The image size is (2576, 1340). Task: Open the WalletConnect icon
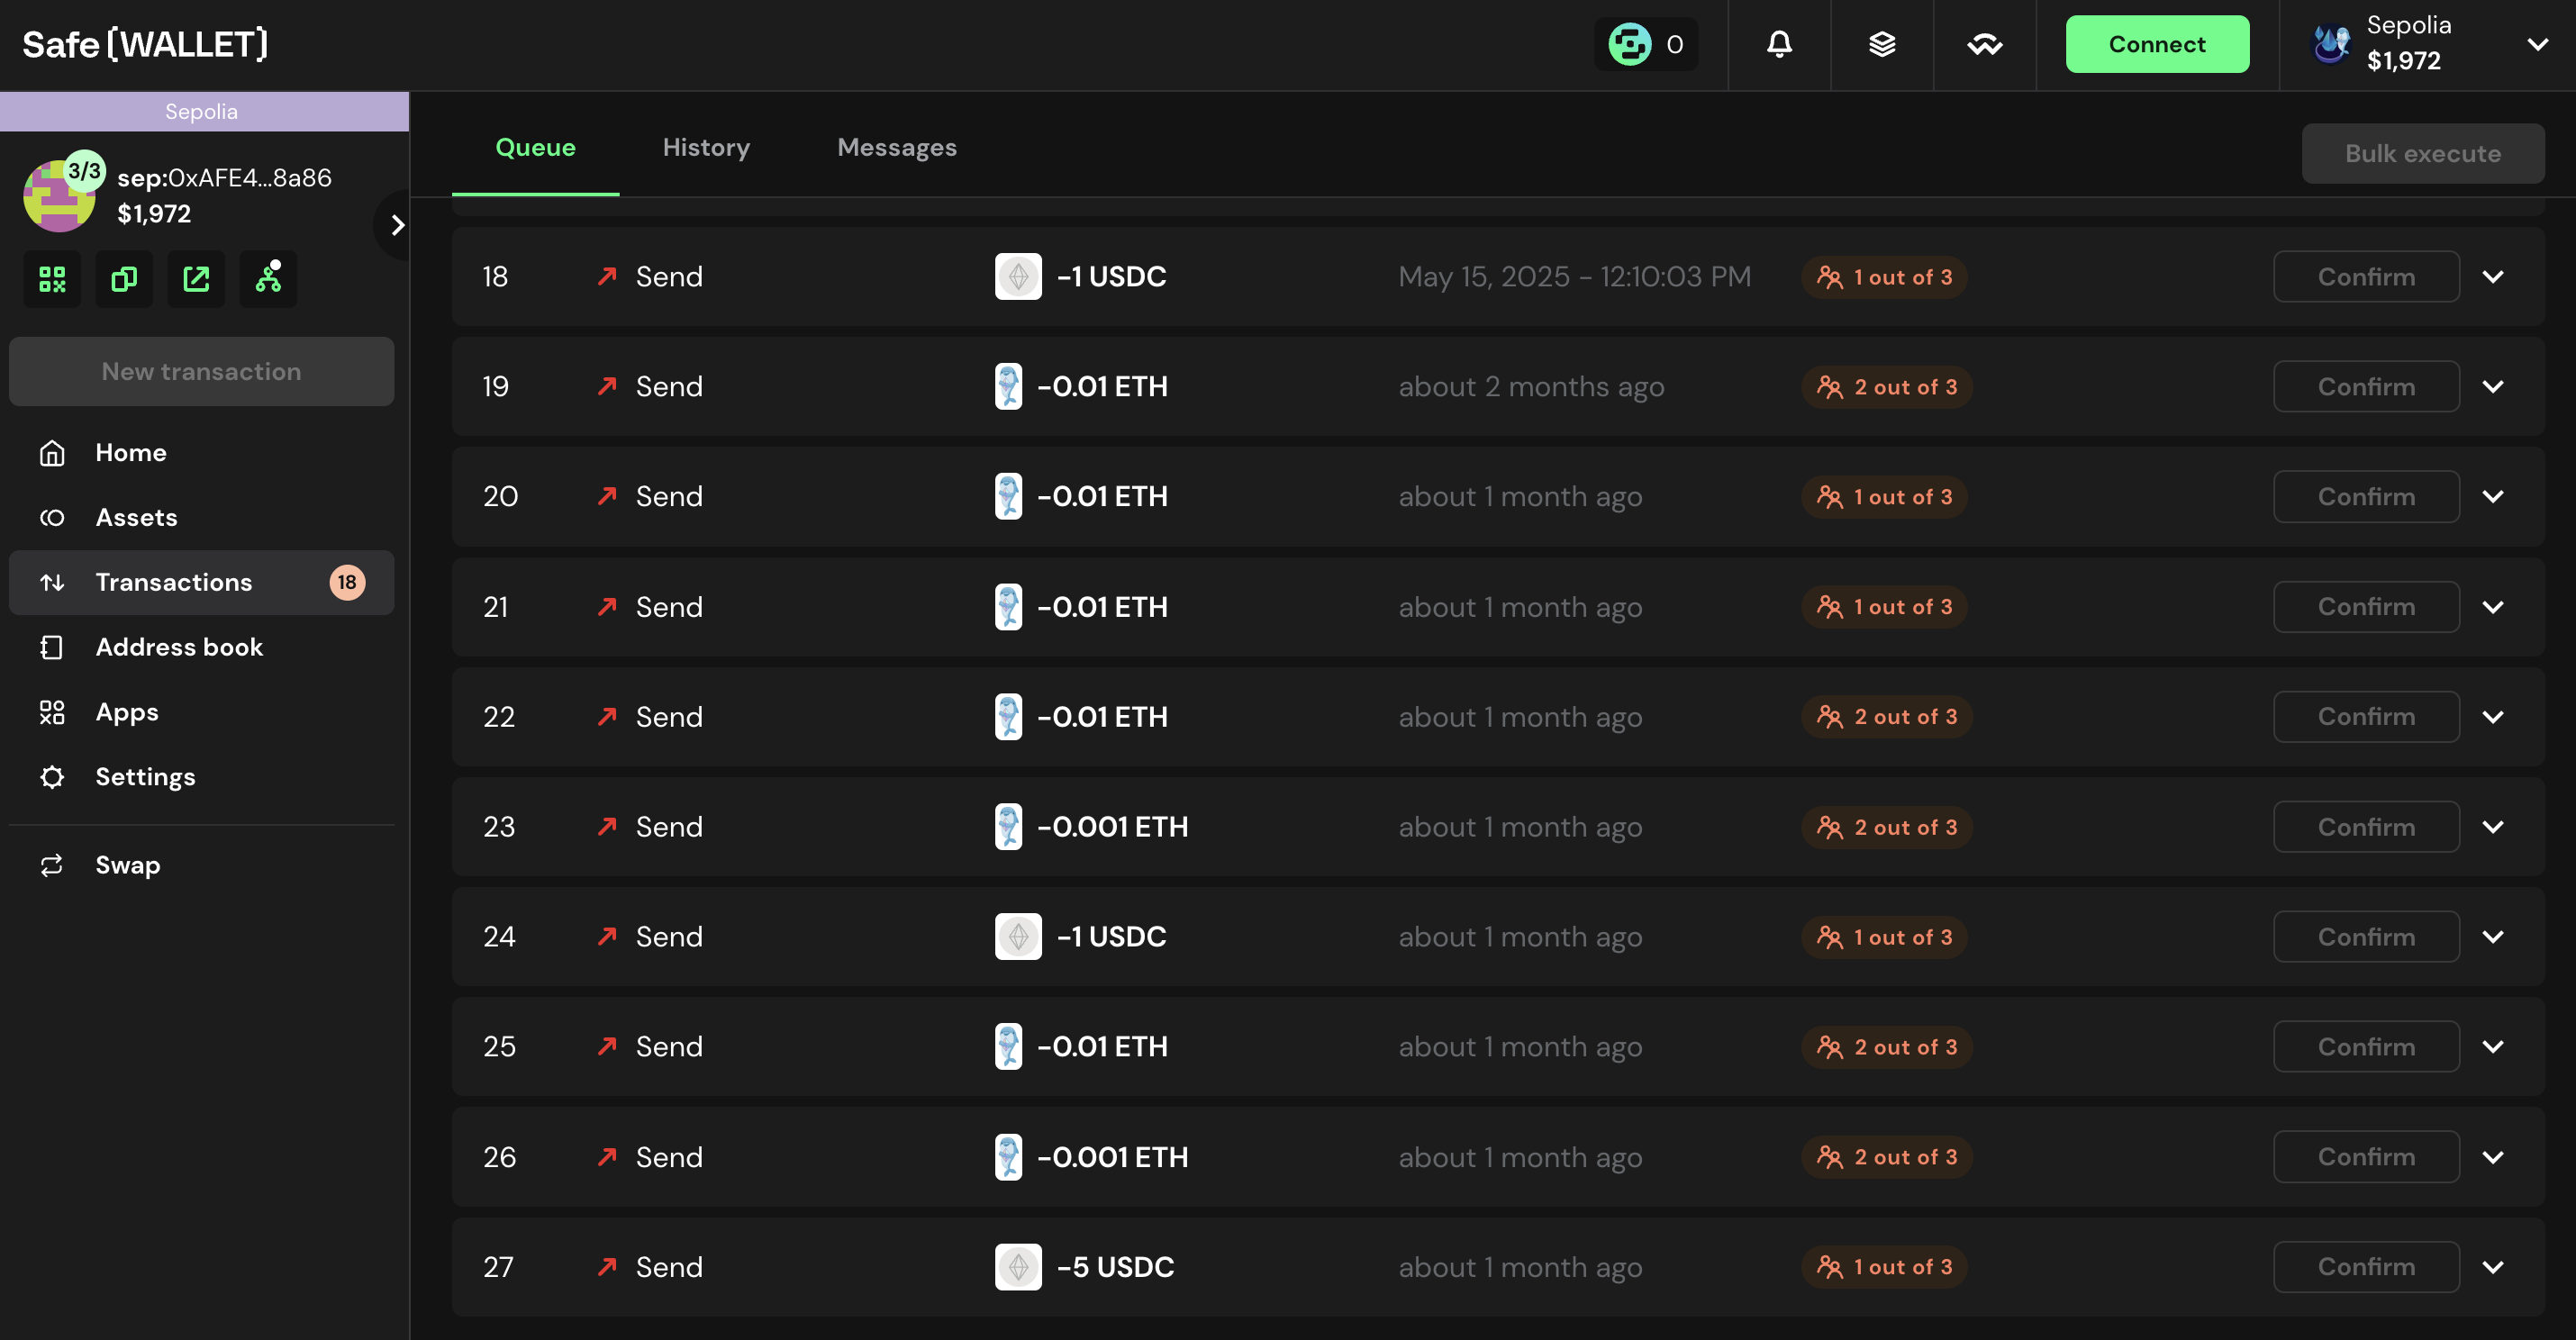[x=1984, y=44]
